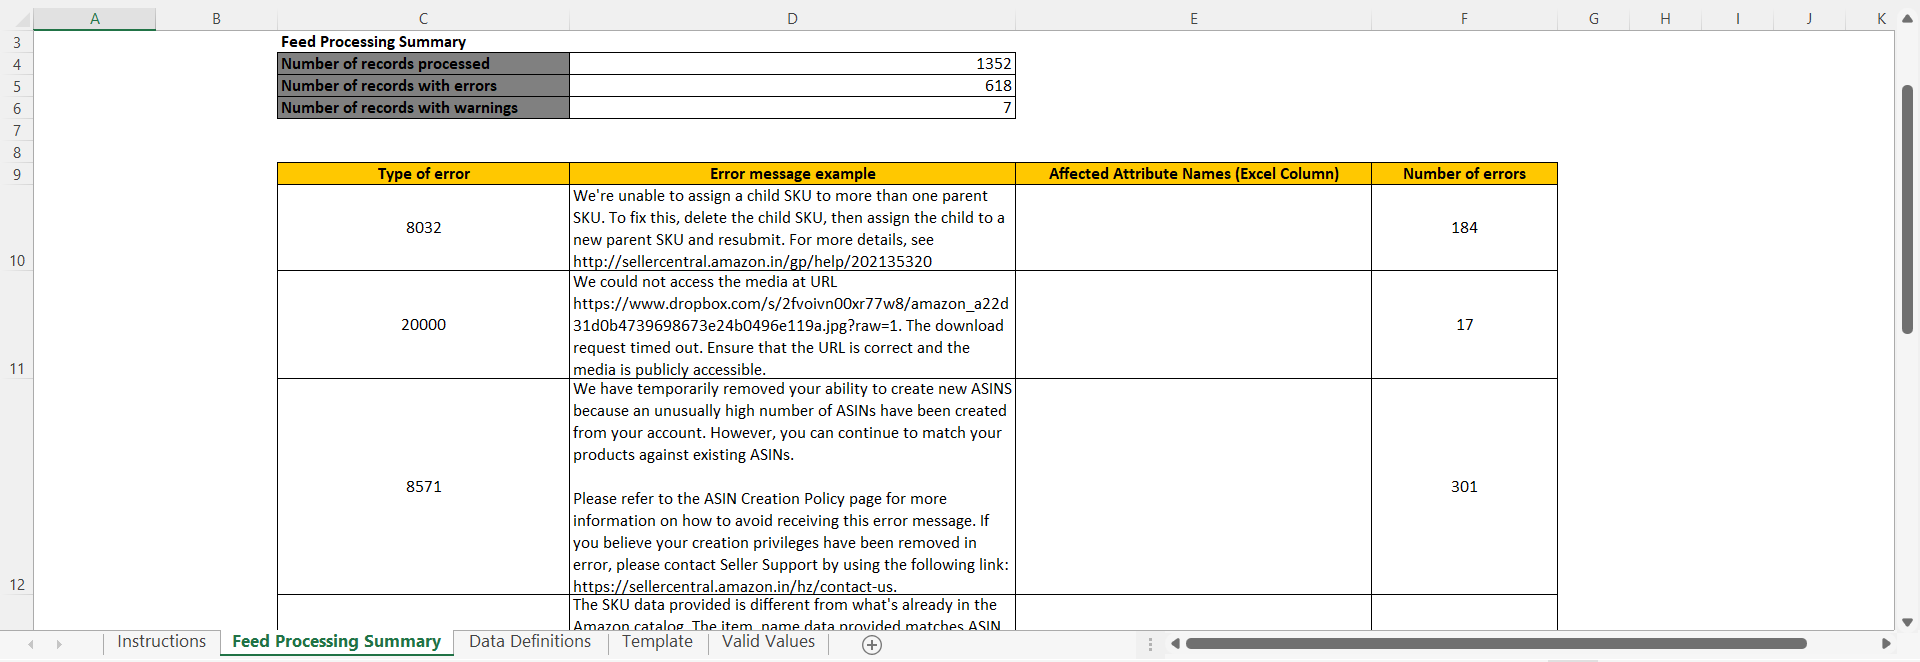This screenshot has width=1920, height=662.
Task: Switch to the Data Definitions sheet tab
Action: pos(530,642)
